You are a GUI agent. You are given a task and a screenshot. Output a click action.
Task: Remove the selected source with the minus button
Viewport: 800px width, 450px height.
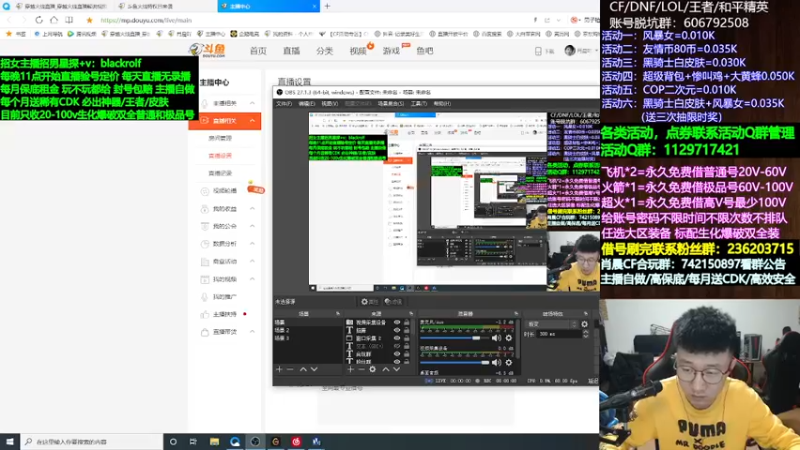point(361,369)
